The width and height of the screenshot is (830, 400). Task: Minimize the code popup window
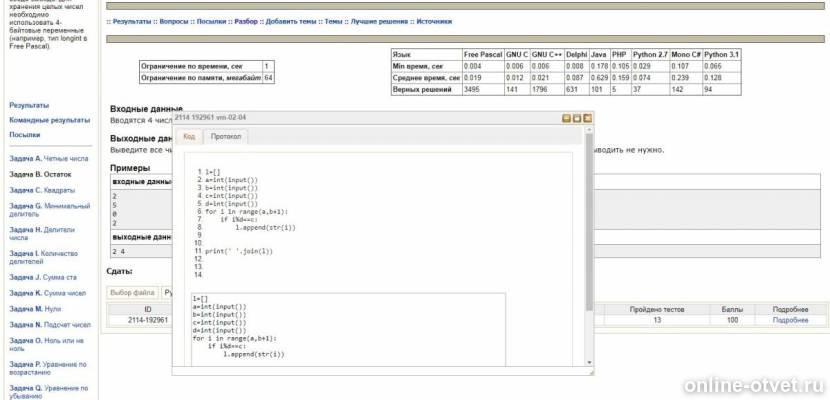click(x=565, y=118)
